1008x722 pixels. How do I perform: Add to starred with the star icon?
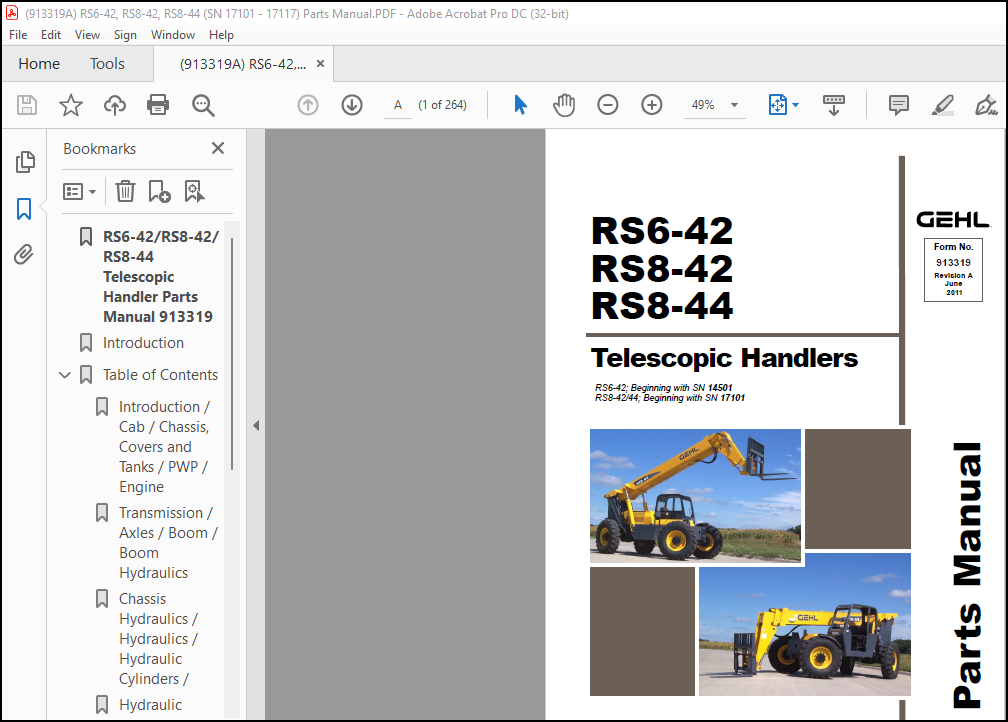click(x=71, y=105)
